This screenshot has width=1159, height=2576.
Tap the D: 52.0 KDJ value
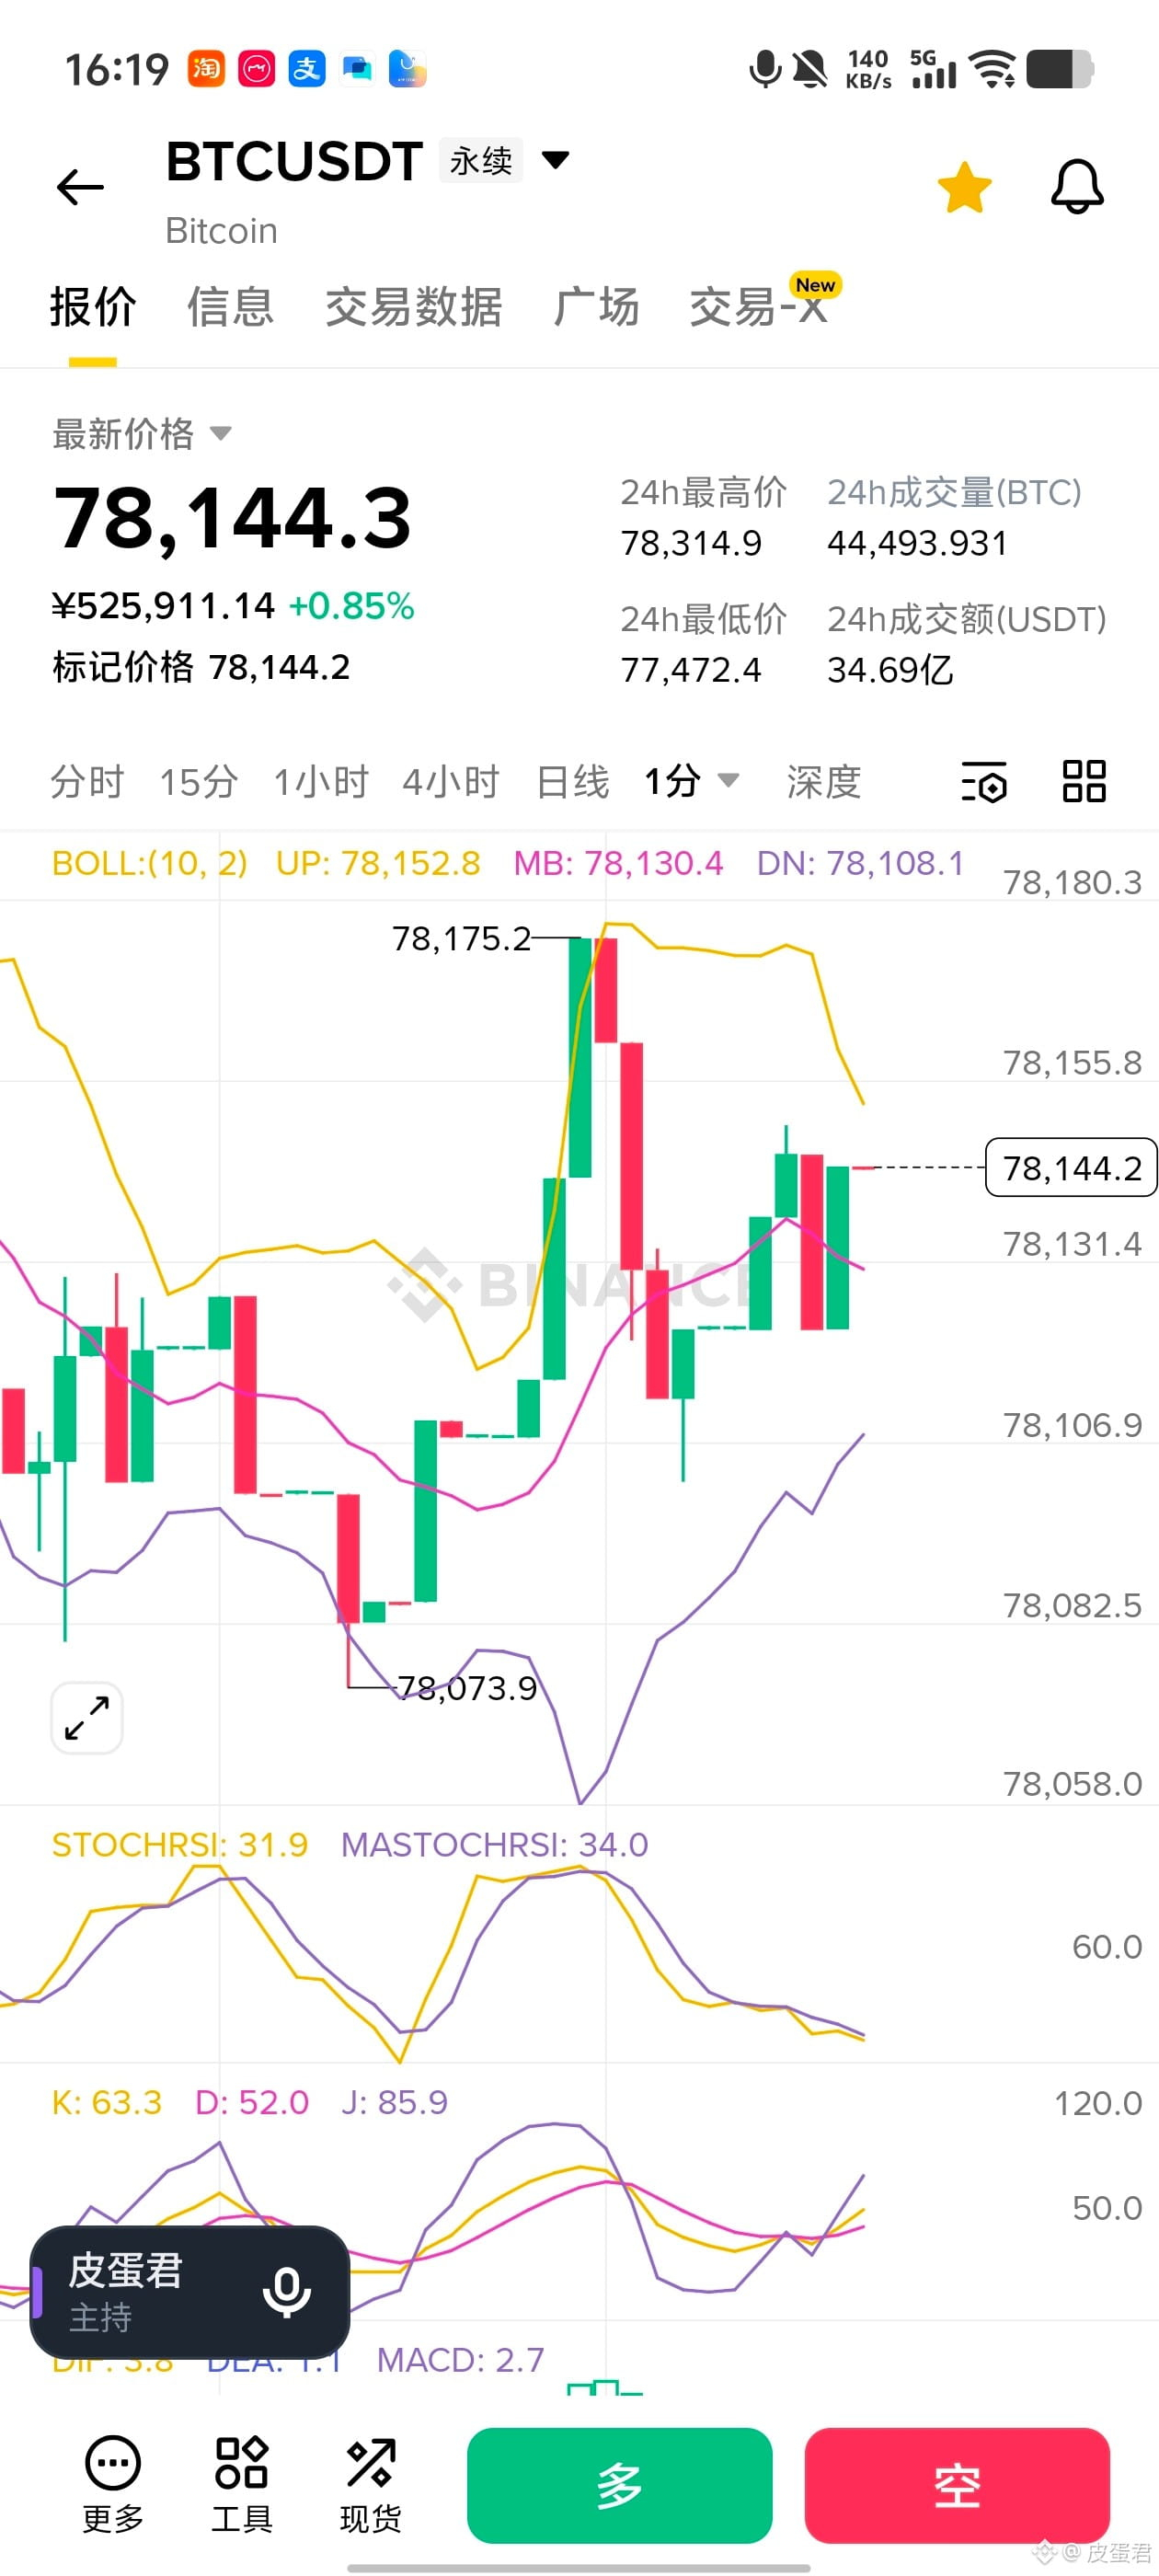[x=252, y=2102]
